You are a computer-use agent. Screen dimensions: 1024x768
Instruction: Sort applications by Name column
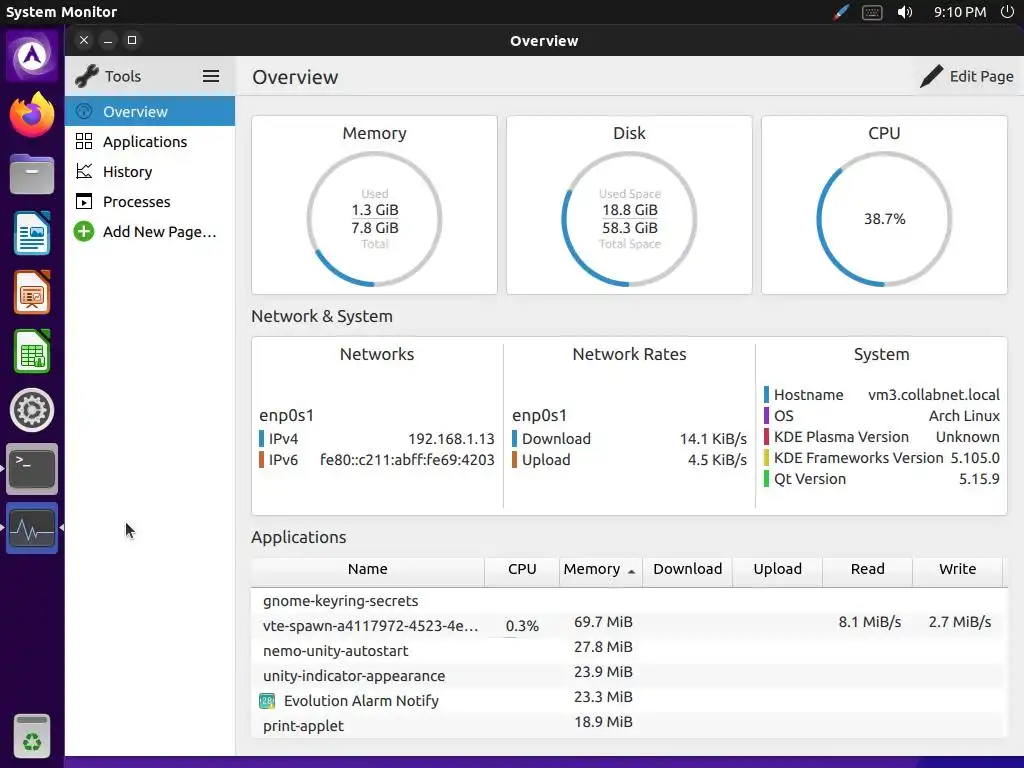(x=368, y=569)
